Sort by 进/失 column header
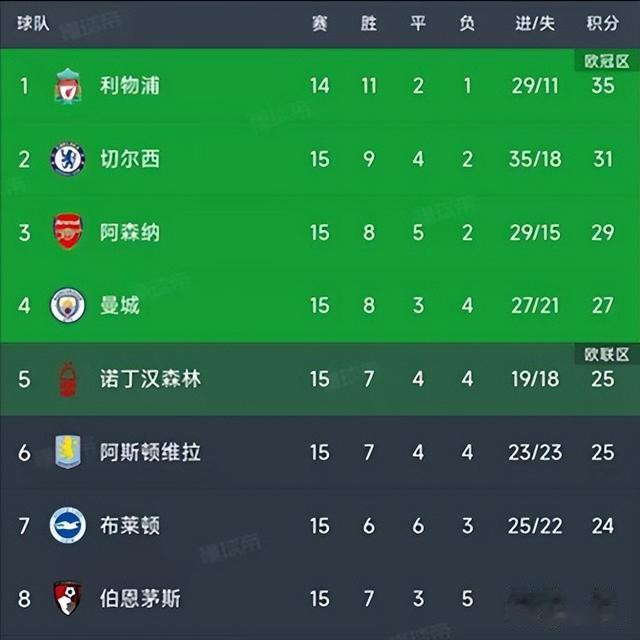 point(535,23)
